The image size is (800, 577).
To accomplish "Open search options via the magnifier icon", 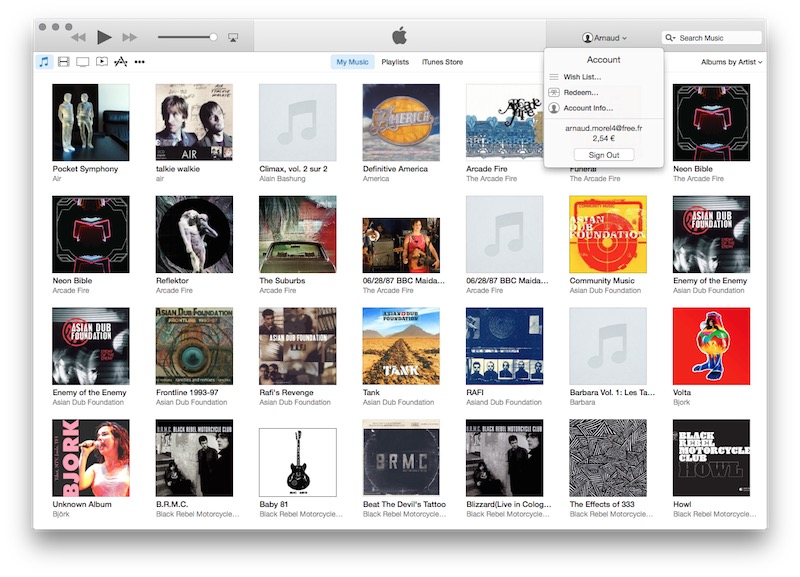I will coord(670,38).
